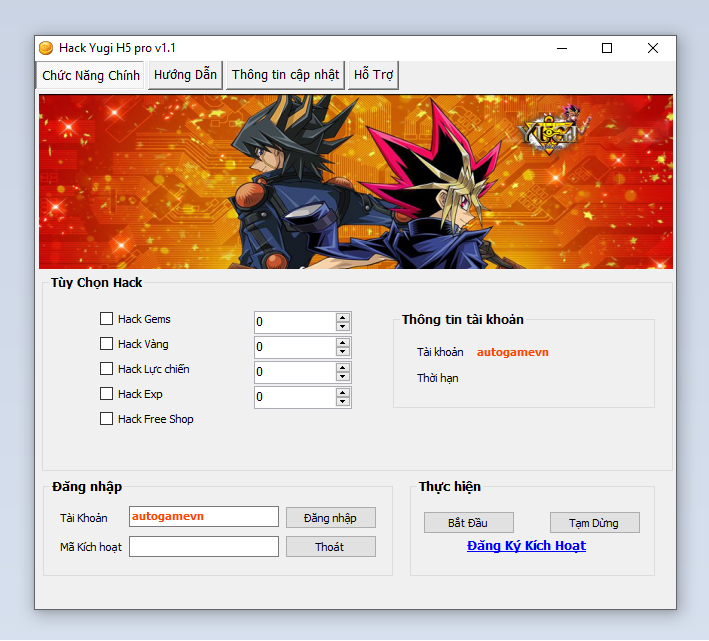
Task: Click the Bắt Đầu button
Action: (x=468, y=523)
